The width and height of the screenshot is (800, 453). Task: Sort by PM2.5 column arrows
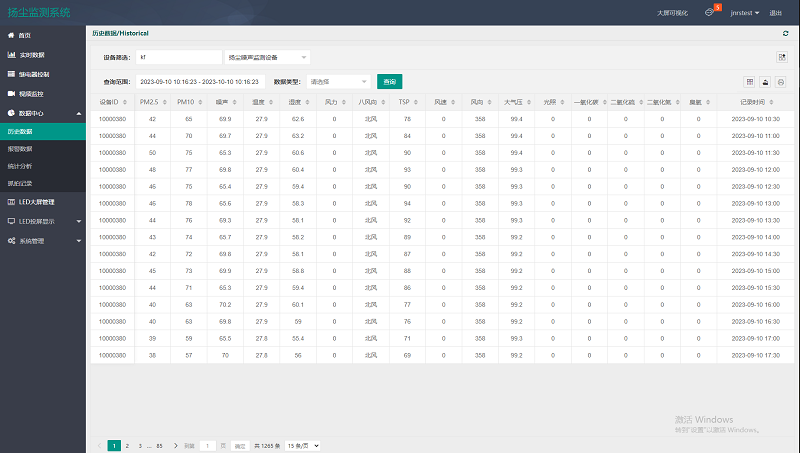click(165, 103)
